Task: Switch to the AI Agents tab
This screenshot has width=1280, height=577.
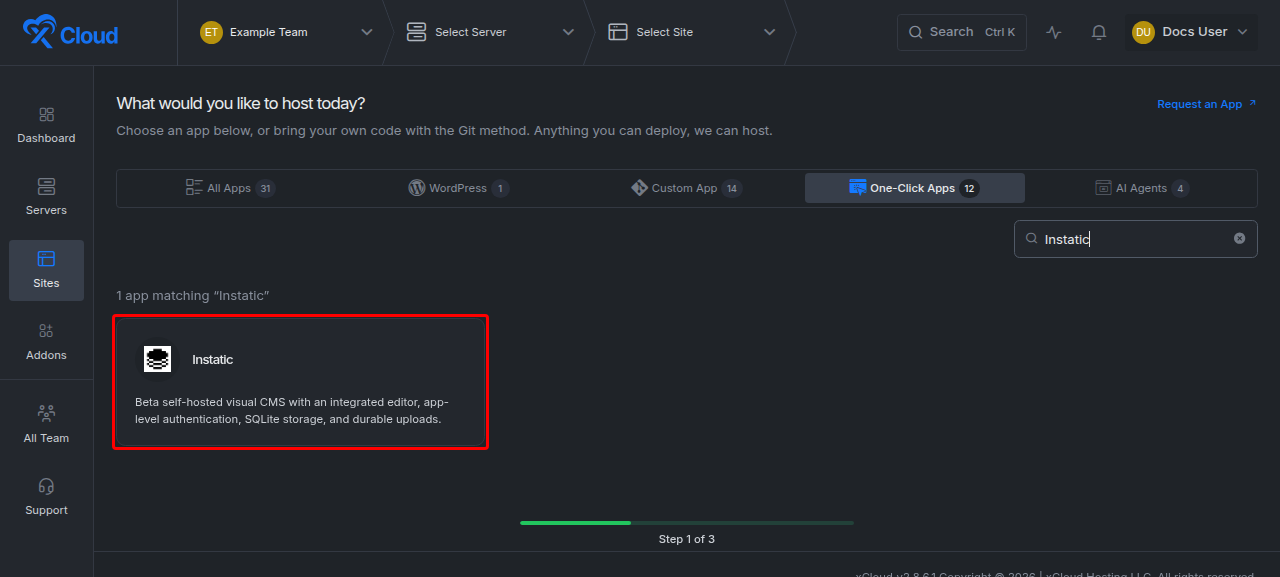Action: 1142,188
